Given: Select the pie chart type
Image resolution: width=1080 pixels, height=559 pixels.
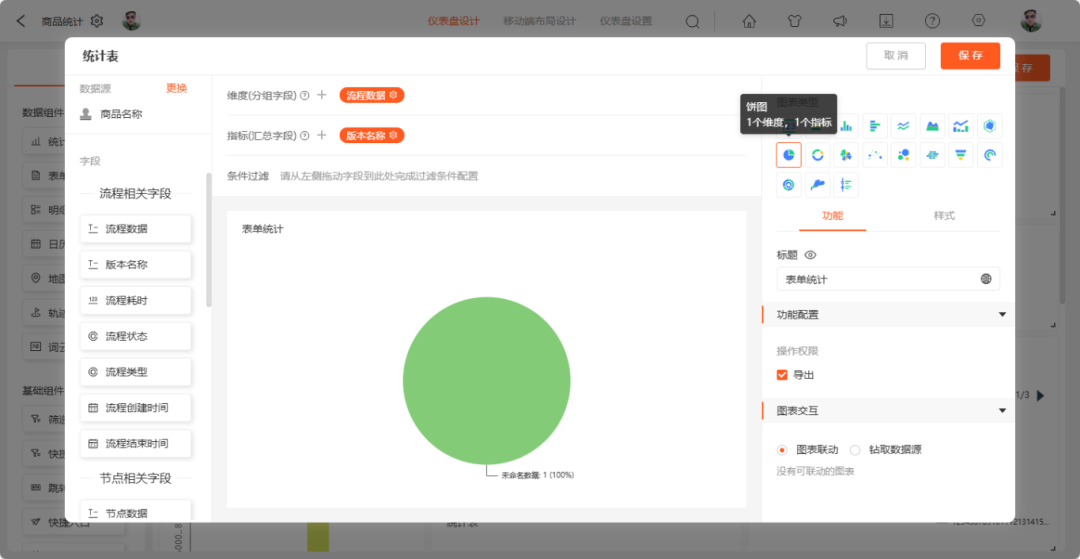Looking at the screenshot, I should [x=789, y=155].
